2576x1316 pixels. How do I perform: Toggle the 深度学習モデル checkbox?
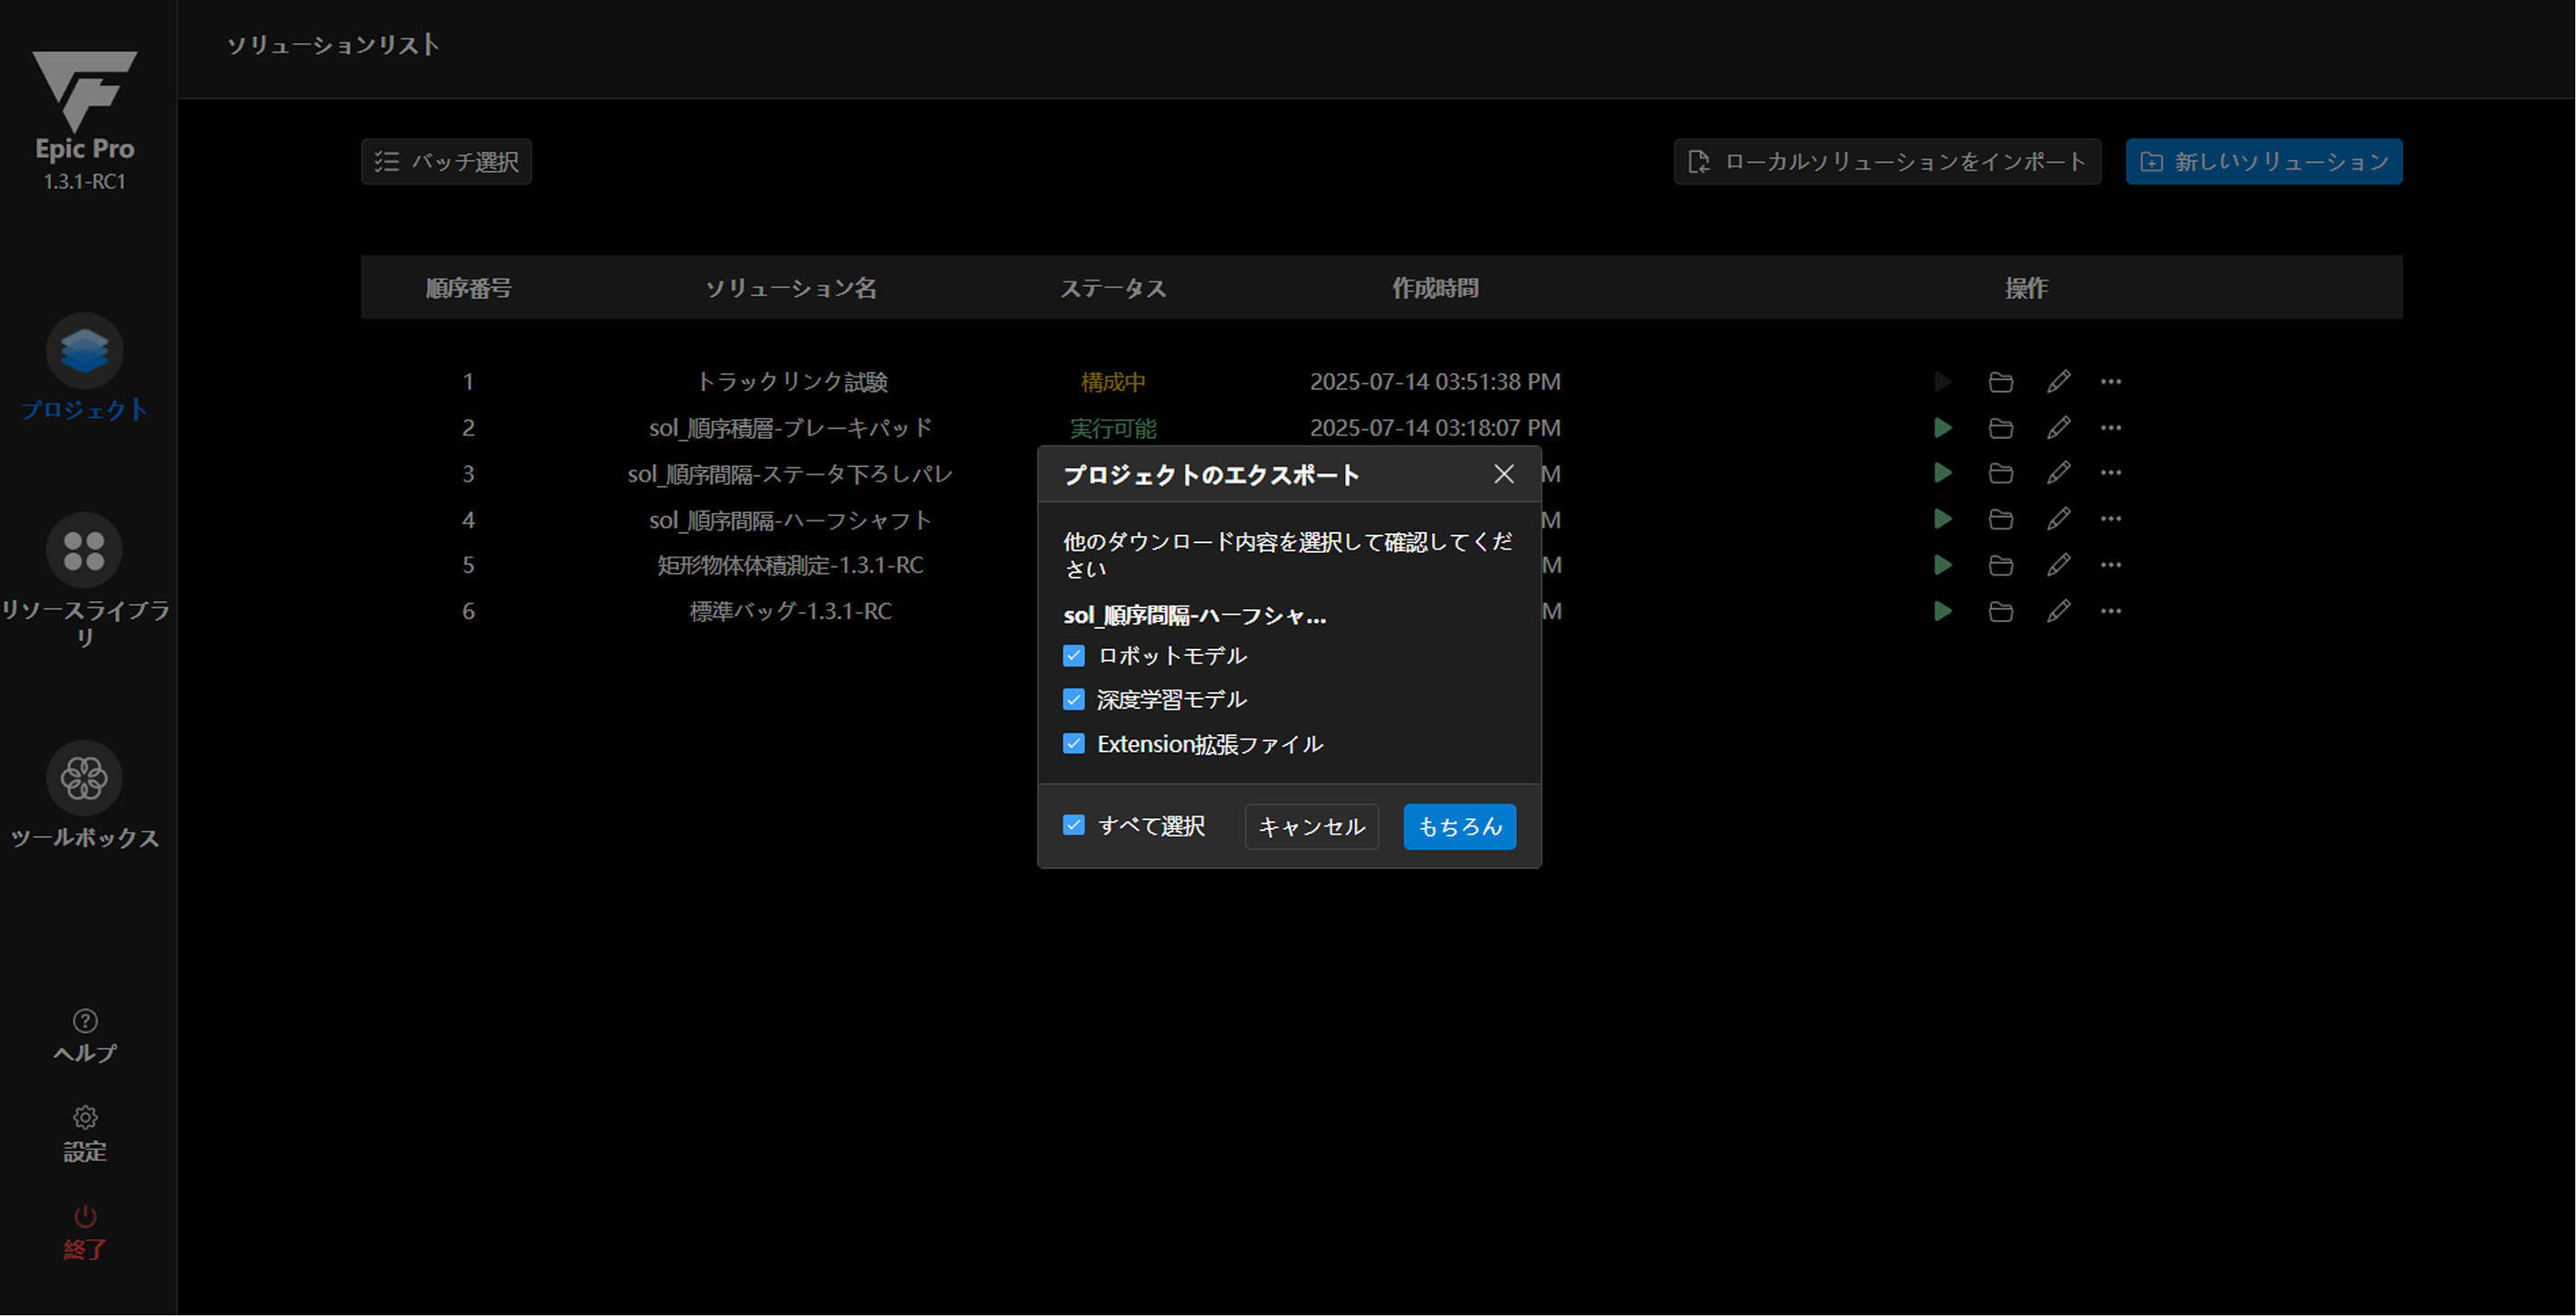[x=1073, y=700]
